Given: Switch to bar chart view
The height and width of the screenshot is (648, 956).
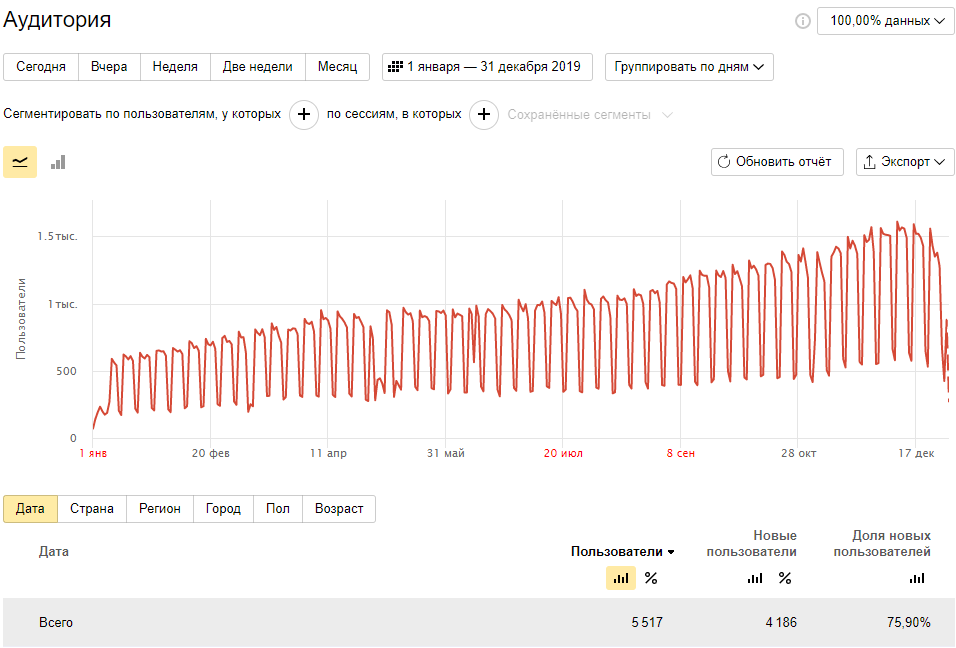Looking at the screenshot, I should [58, 162].
